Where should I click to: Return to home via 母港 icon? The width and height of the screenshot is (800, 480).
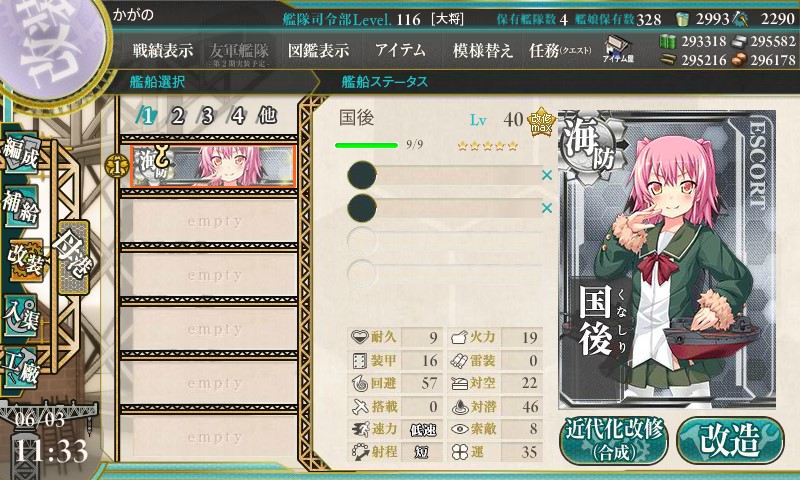pos(73,258)
